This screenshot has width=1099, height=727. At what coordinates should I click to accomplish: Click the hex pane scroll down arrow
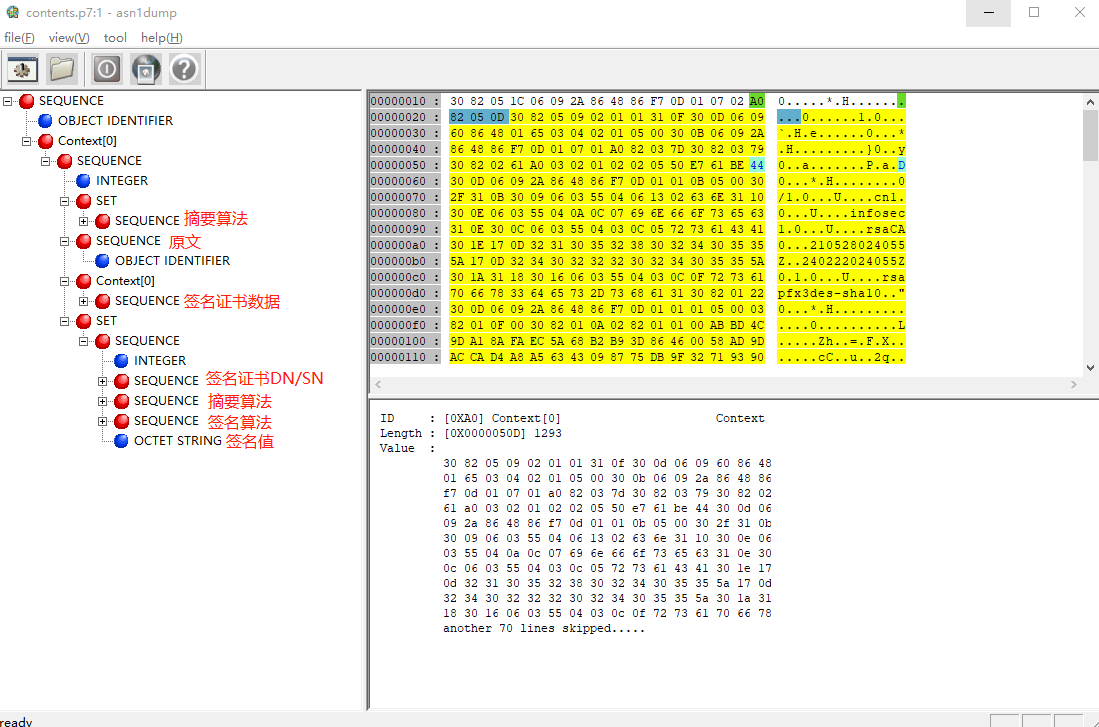pos(1090,367)
